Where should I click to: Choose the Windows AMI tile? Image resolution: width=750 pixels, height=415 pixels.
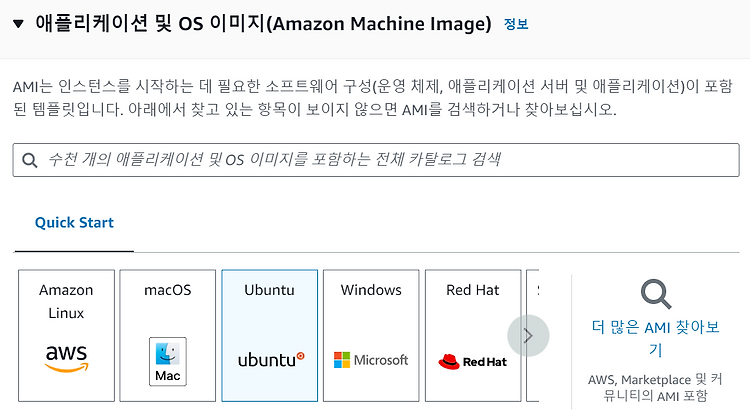tap(371, 336)
